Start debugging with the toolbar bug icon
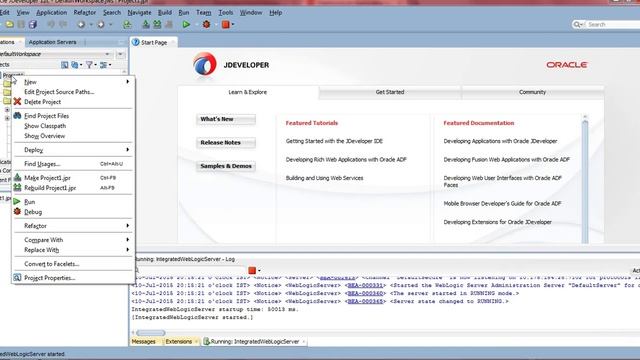Screen dimensions: 640x360 point(206,24)
